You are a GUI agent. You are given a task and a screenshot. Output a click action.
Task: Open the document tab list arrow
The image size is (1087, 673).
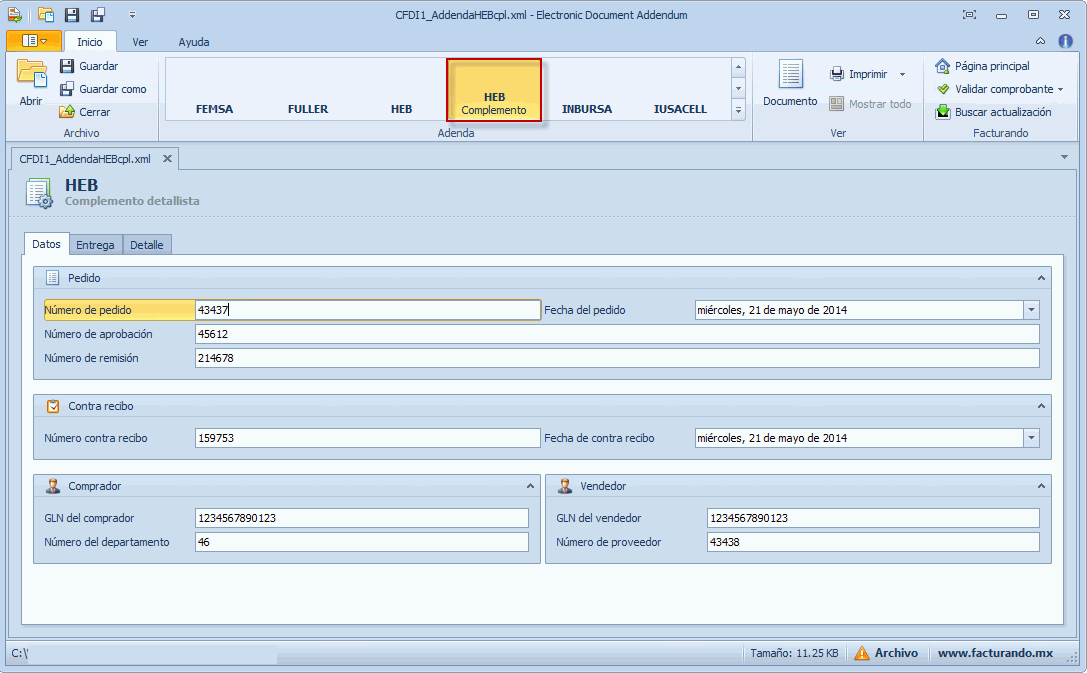coord(1064,157)
